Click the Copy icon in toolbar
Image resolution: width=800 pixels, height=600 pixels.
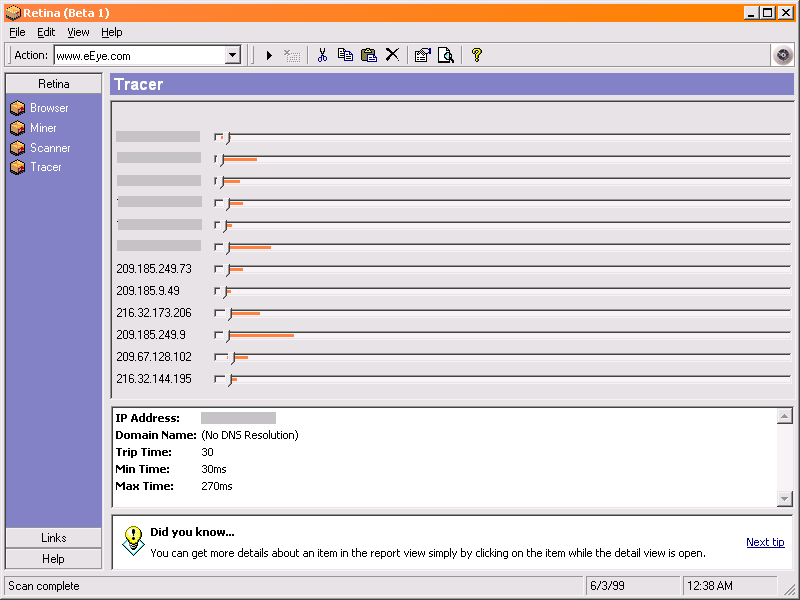345,55
